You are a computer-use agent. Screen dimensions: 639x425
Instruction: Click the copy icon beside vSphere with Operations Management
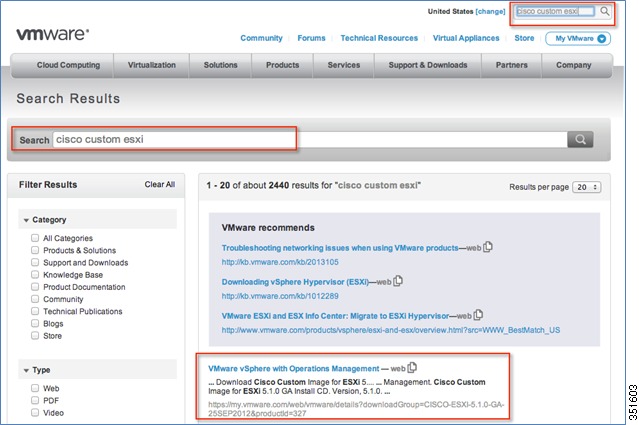(412, 368)
